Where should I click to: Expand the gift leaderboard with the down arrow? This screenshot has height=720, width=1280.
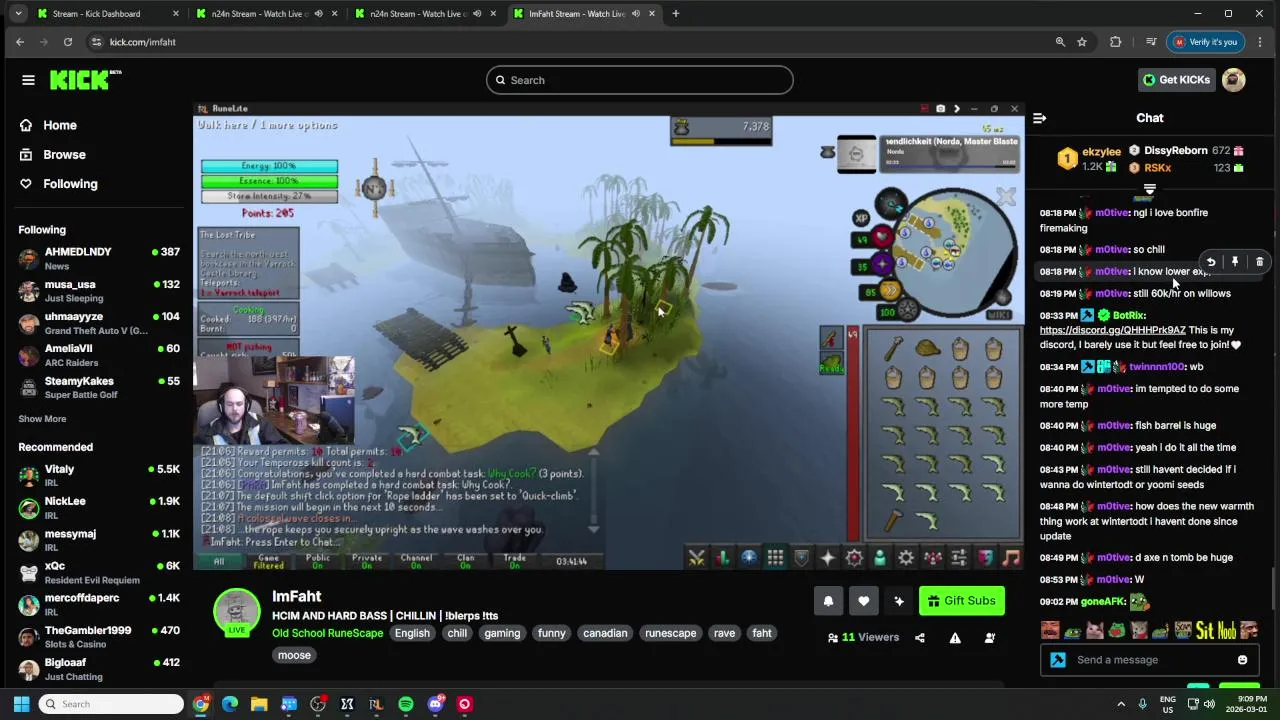coord(1150,189)
